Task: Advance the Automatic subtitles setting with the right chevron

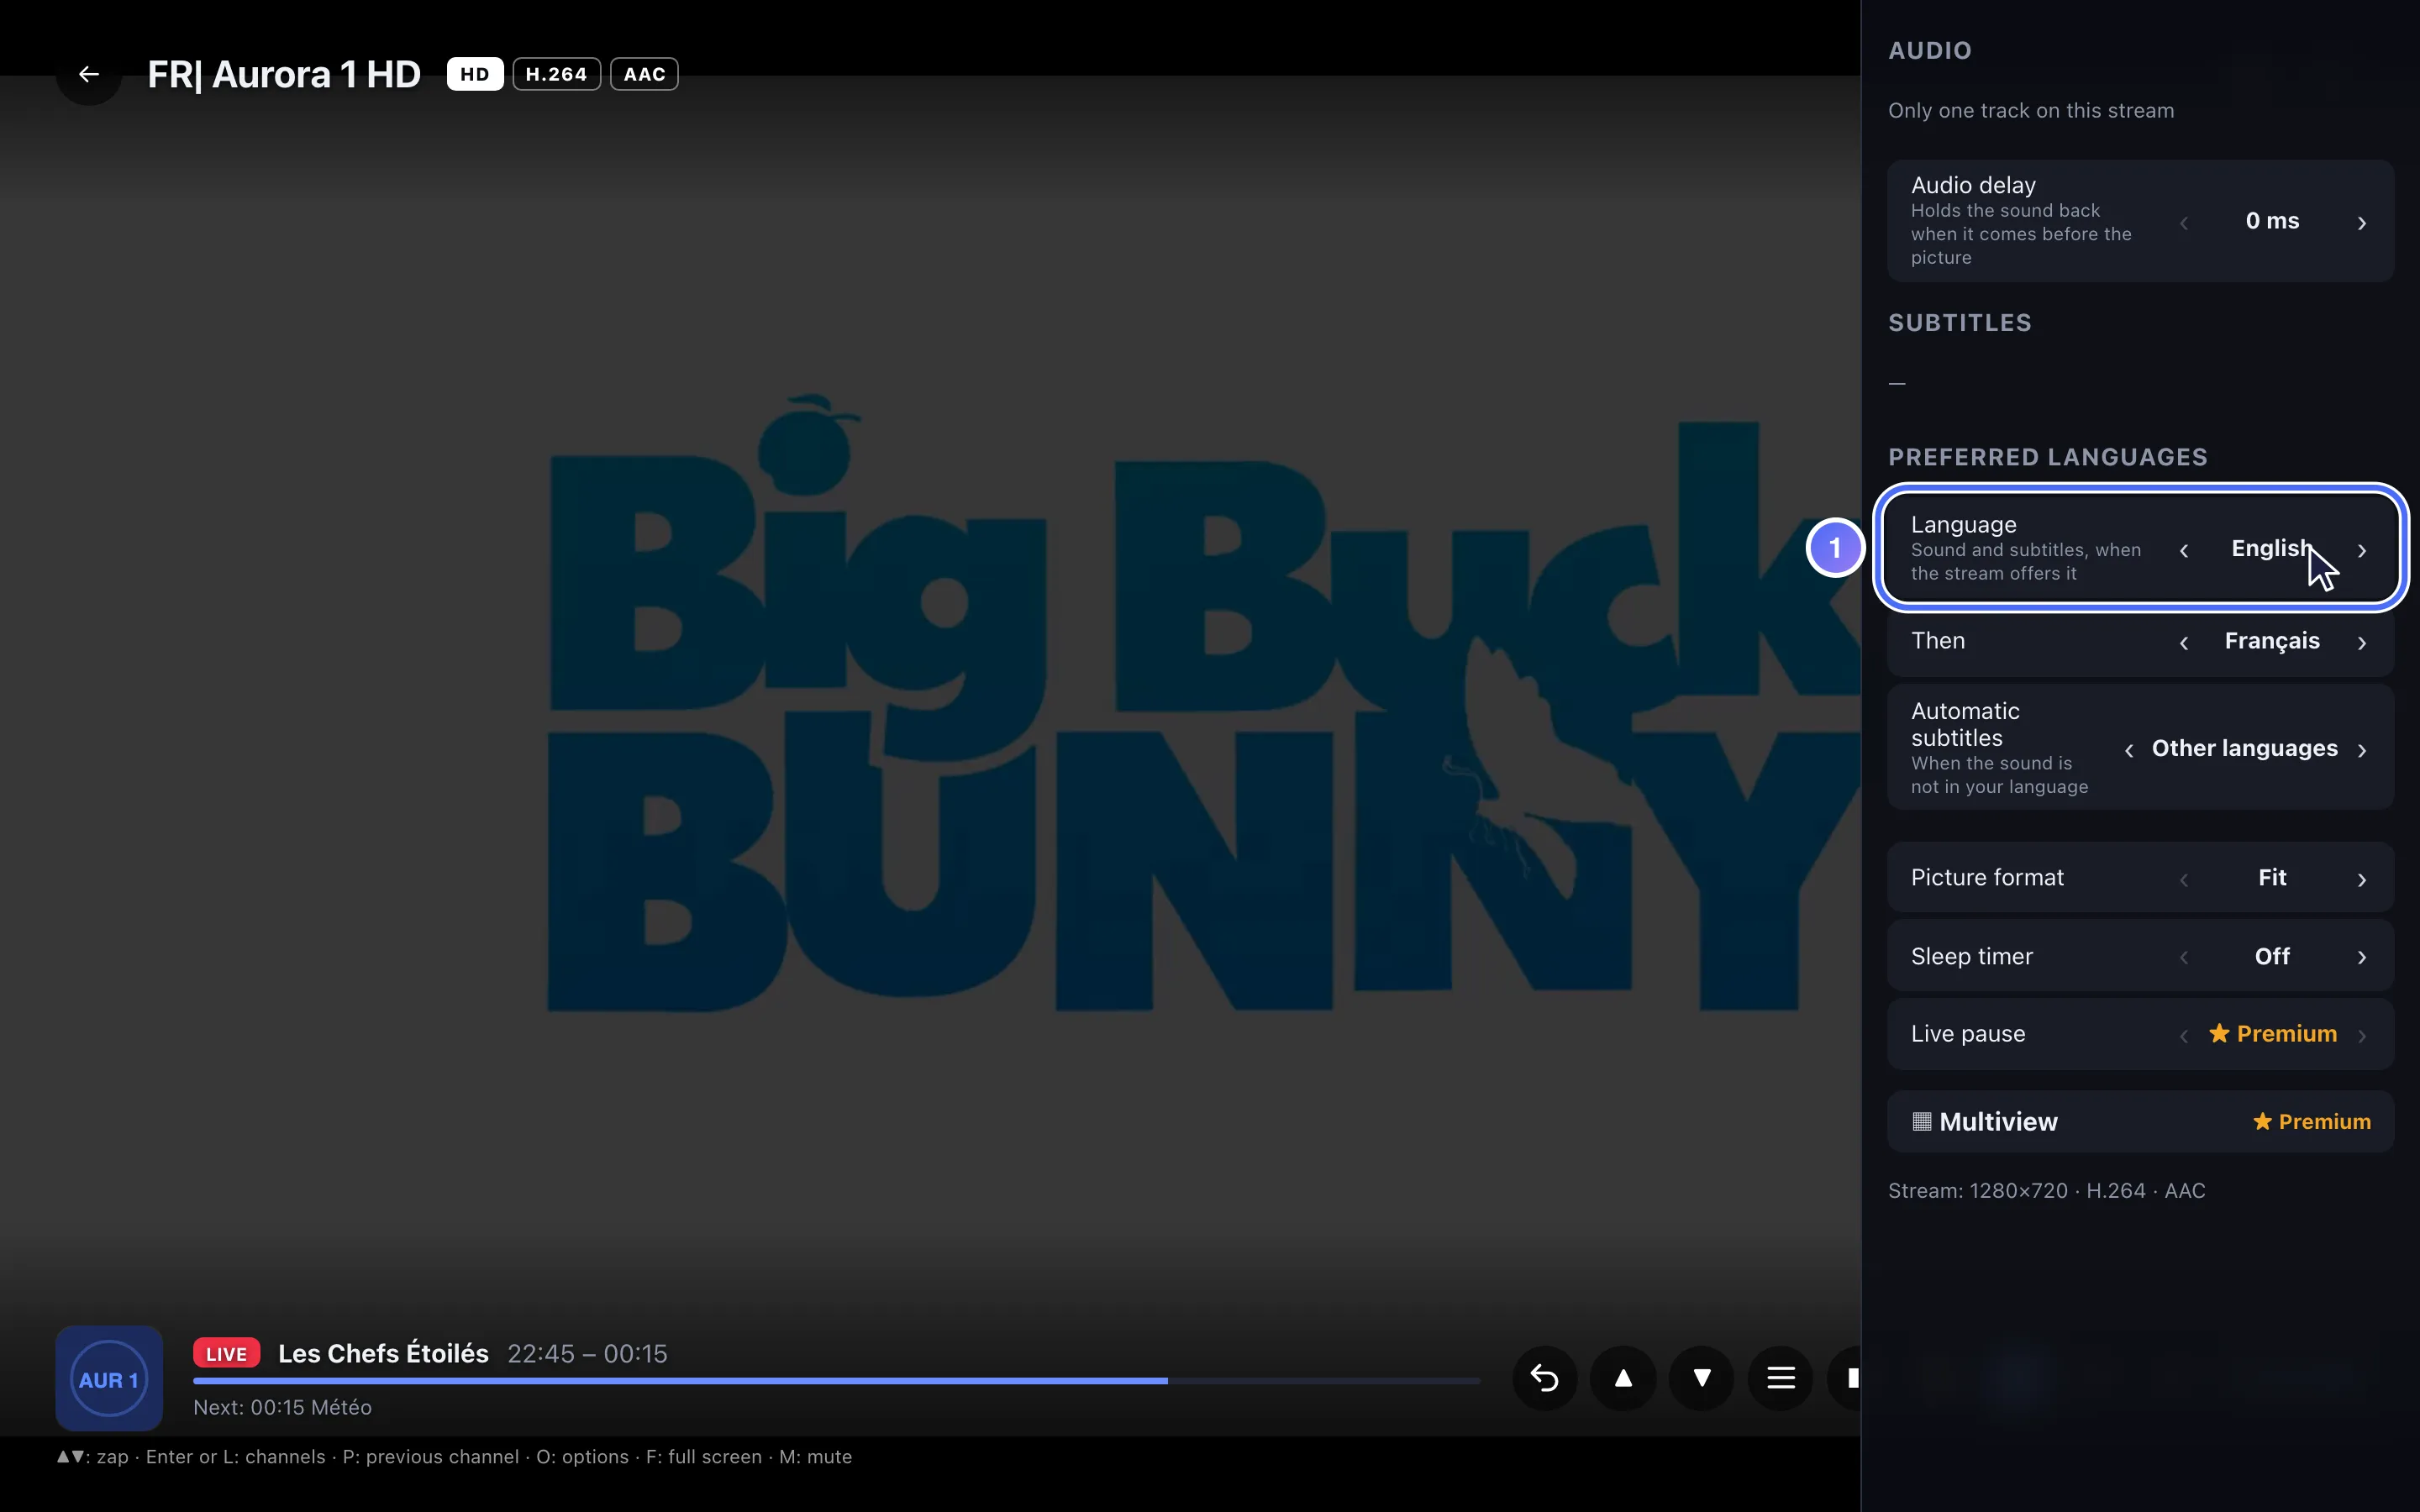Action: pos(2362,750)
